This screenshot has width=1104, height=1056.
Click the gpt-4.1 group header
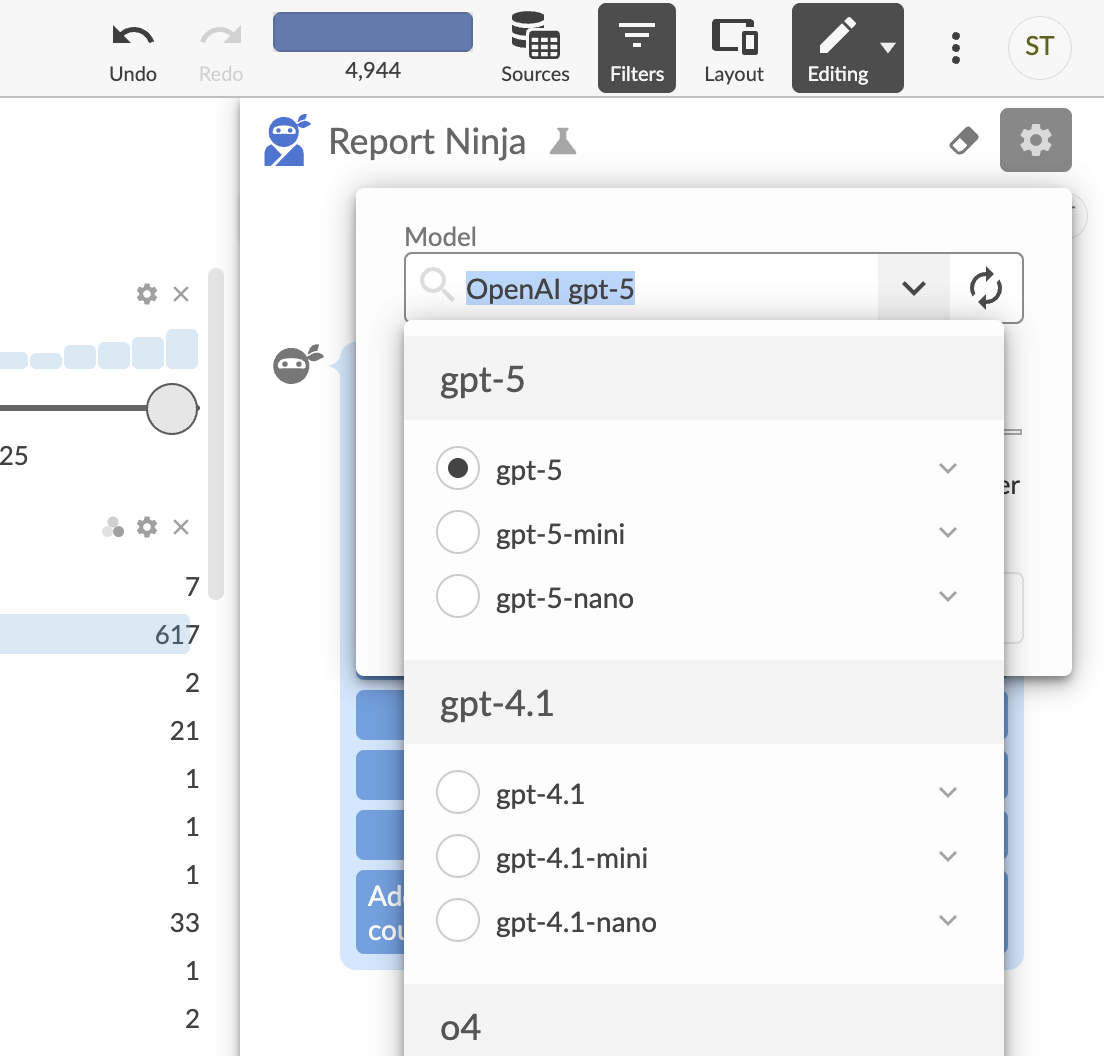point(703,702)
